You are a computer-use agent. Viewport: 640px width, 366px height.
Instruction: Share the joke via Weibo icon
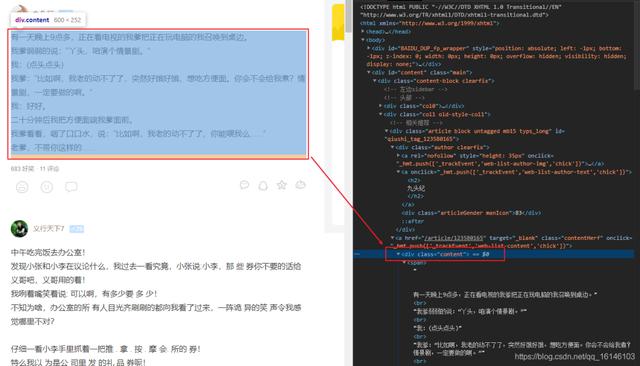300,185
